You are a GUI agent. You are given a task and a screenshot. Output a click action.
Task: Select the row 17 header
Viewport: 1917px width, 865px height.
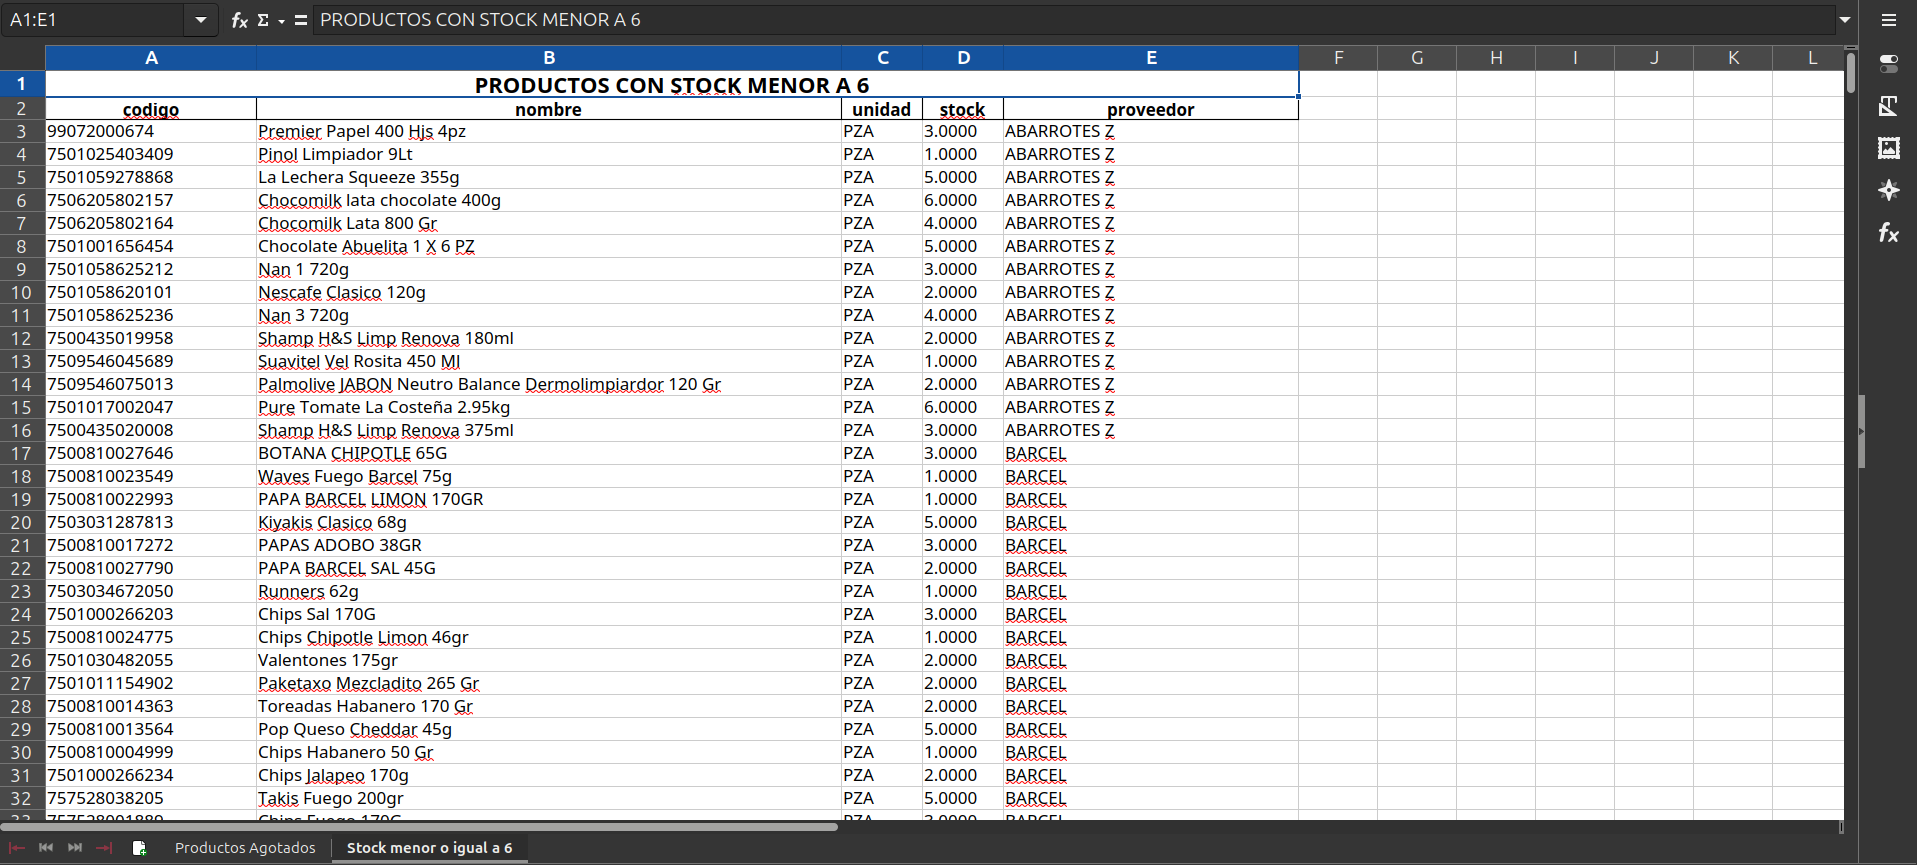click(x=21, y=454)
